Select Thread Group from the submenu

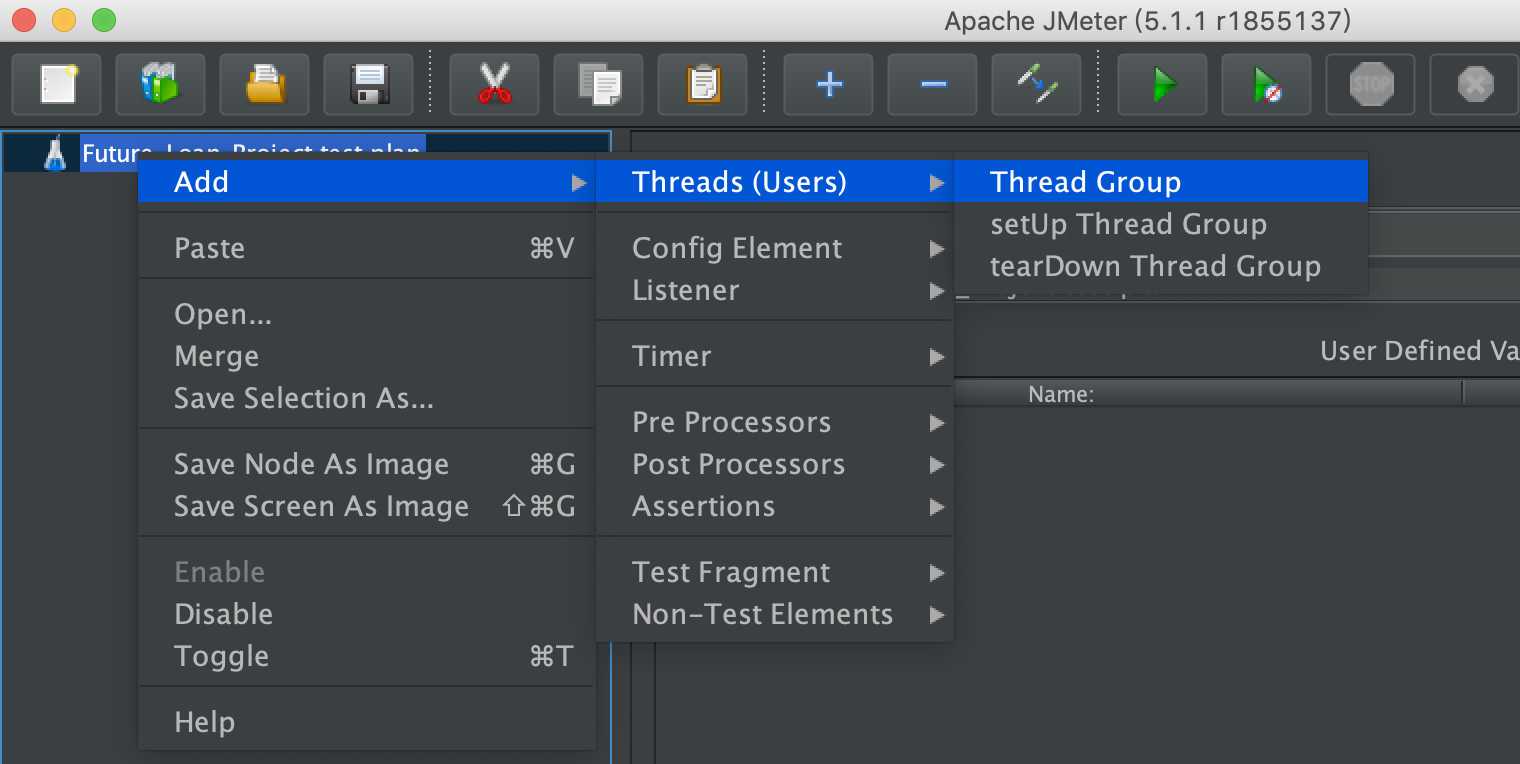(x=1161, y=182)
